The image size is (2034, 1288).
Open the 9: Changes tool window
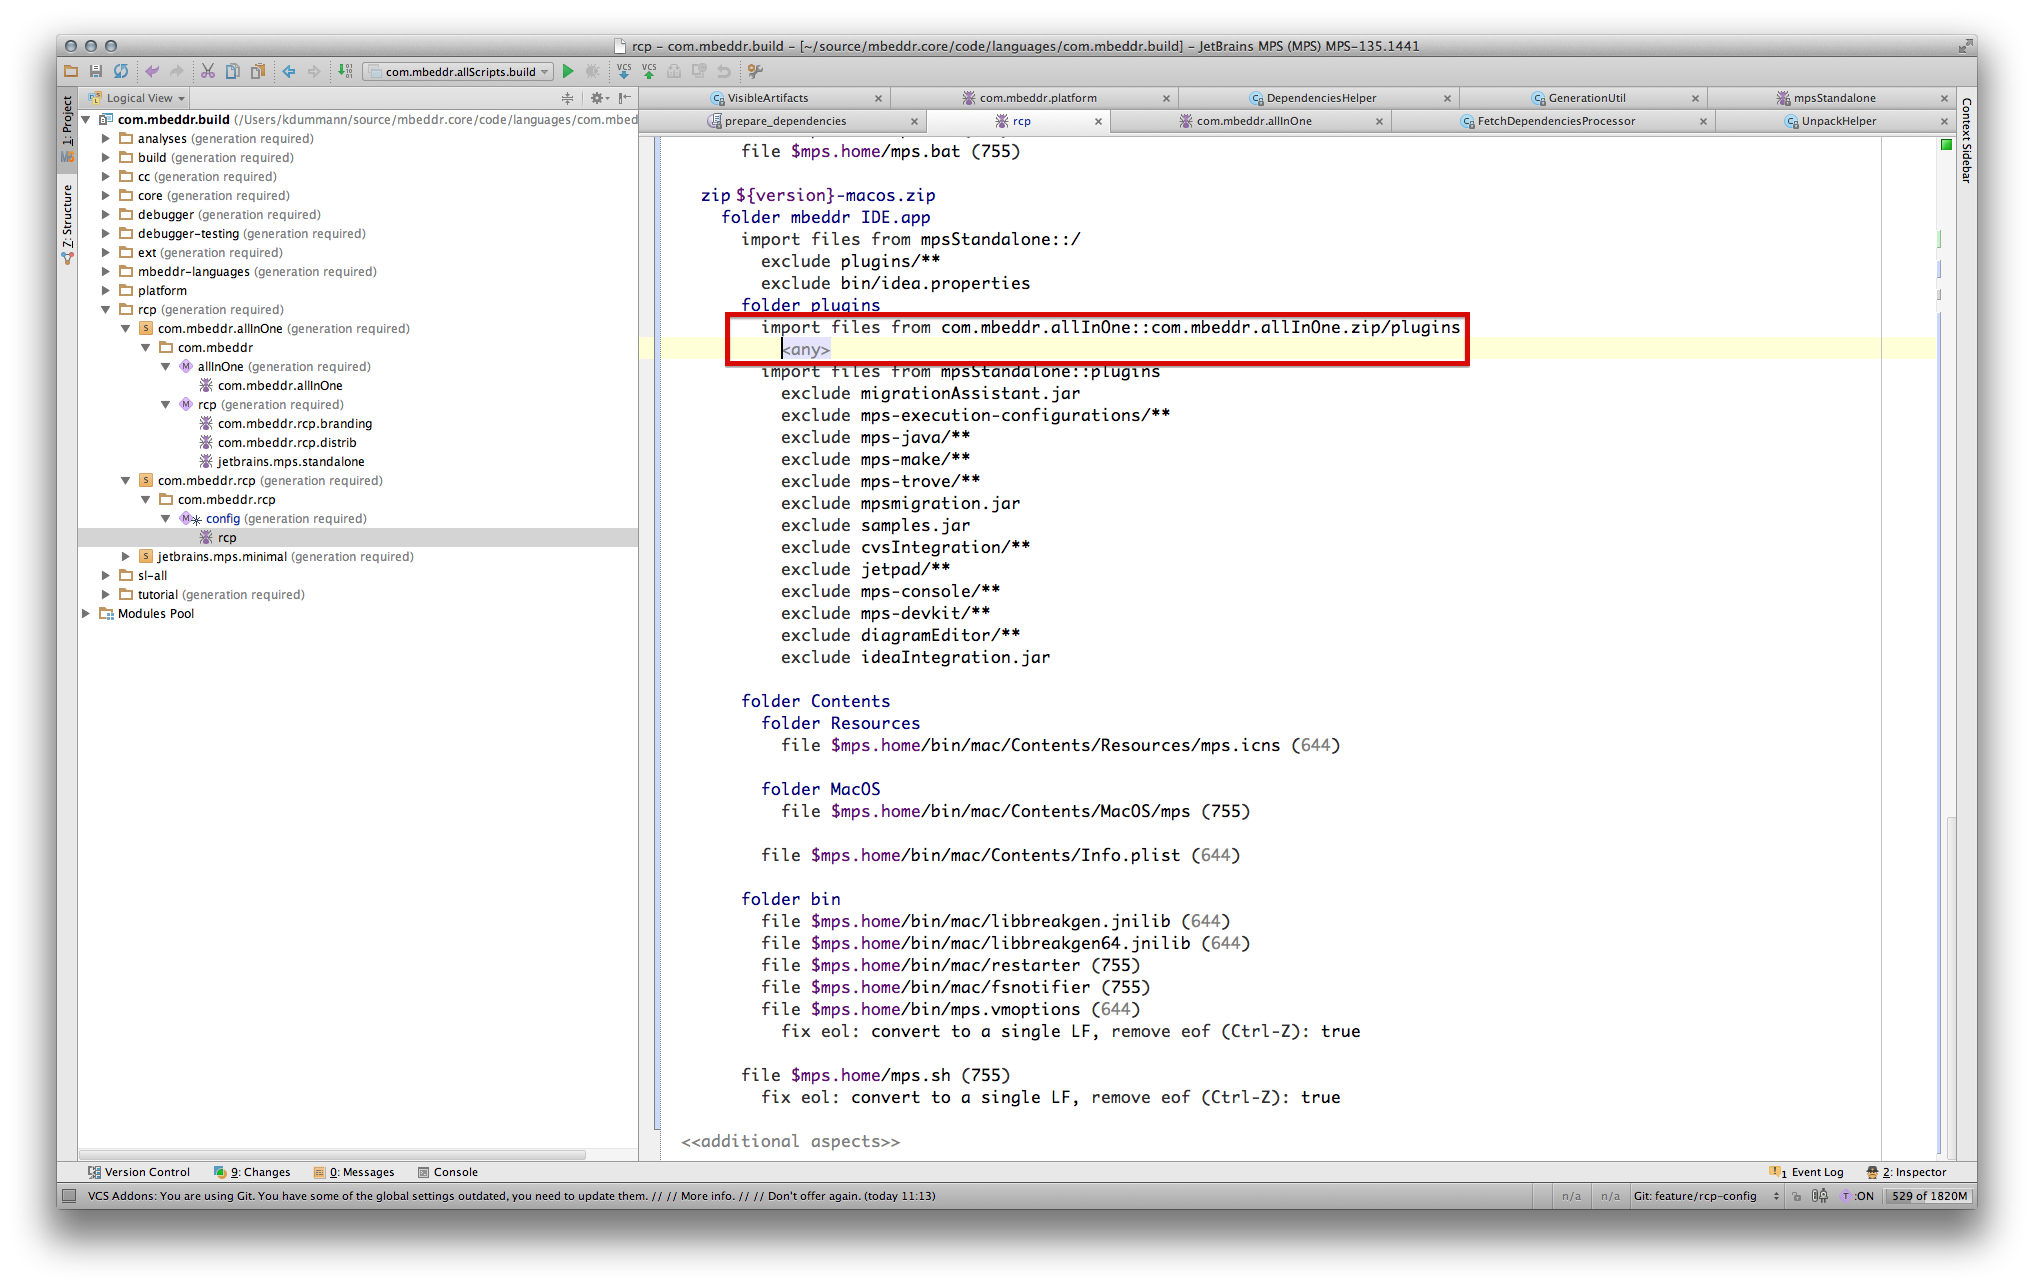click(252, 1172)
